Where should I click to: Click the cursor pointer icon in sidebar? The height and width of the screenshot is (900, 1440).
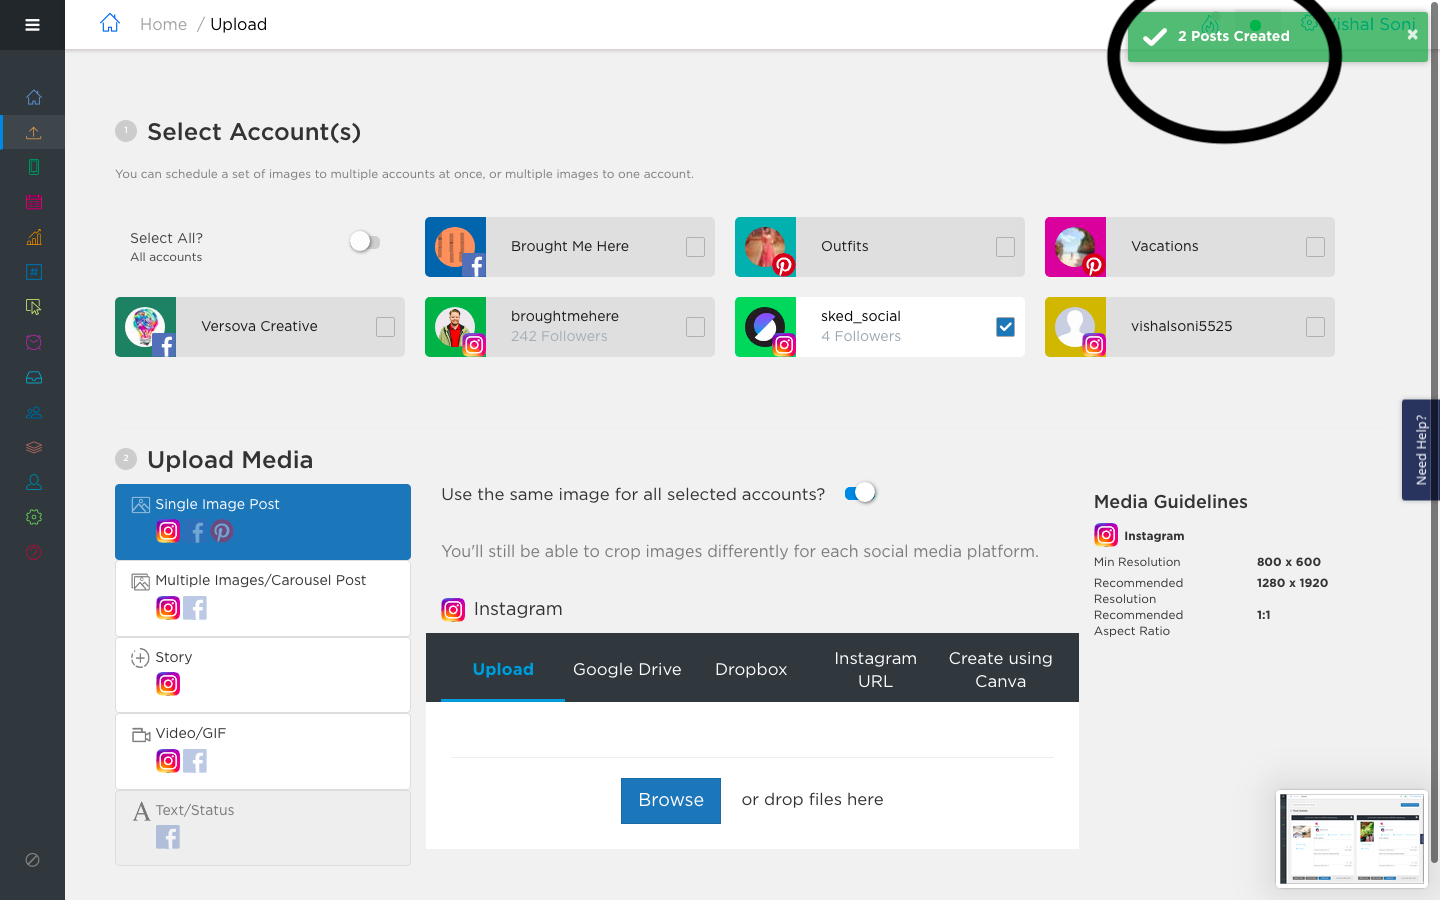tap(34, 307)
